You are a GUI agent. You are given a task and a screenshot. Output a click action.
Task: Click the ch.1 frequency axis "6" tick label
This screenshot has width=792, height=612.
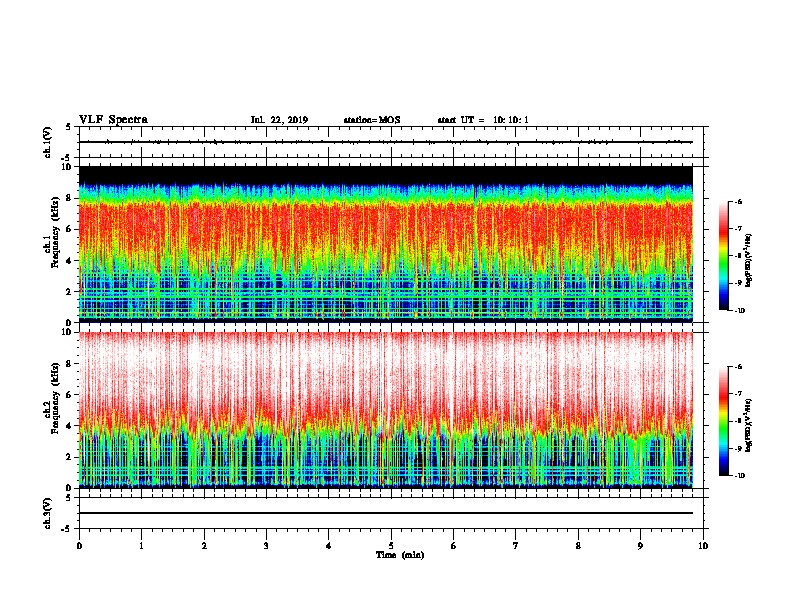70,229
